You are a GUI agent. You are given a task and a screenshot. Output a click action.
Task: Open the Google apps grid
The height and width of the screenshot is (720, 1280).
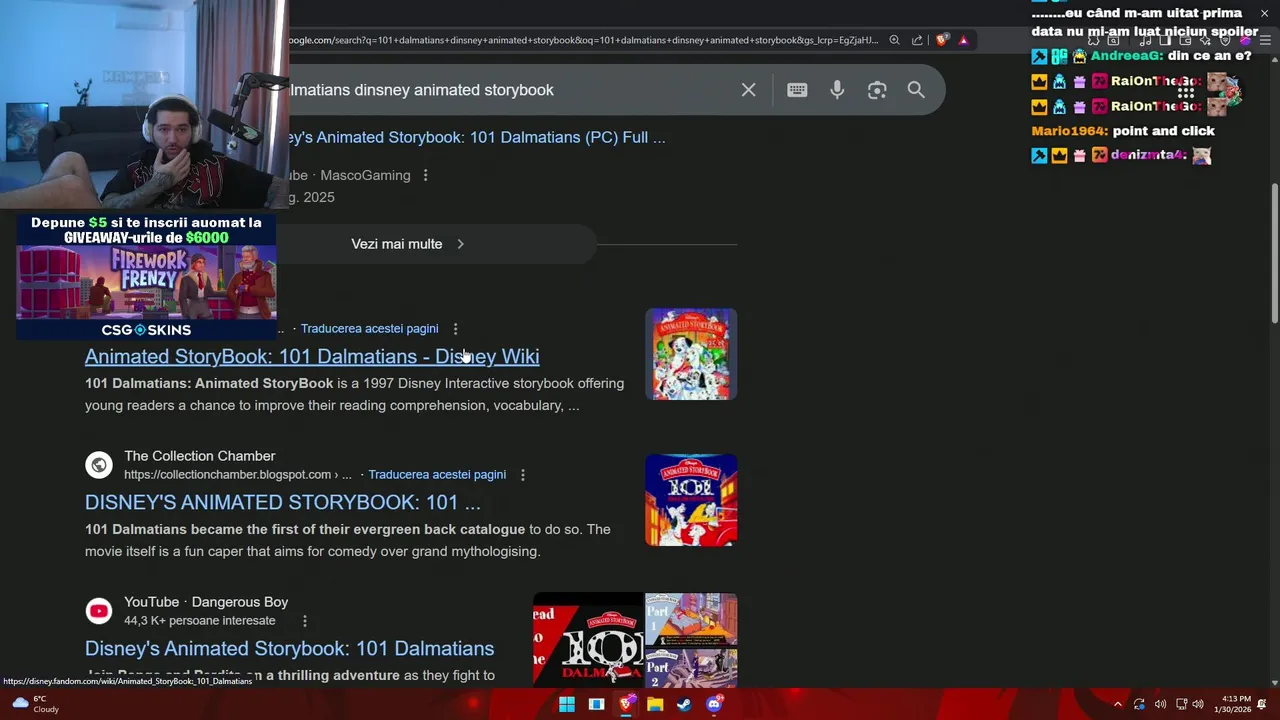click(x=1186, y=91)
